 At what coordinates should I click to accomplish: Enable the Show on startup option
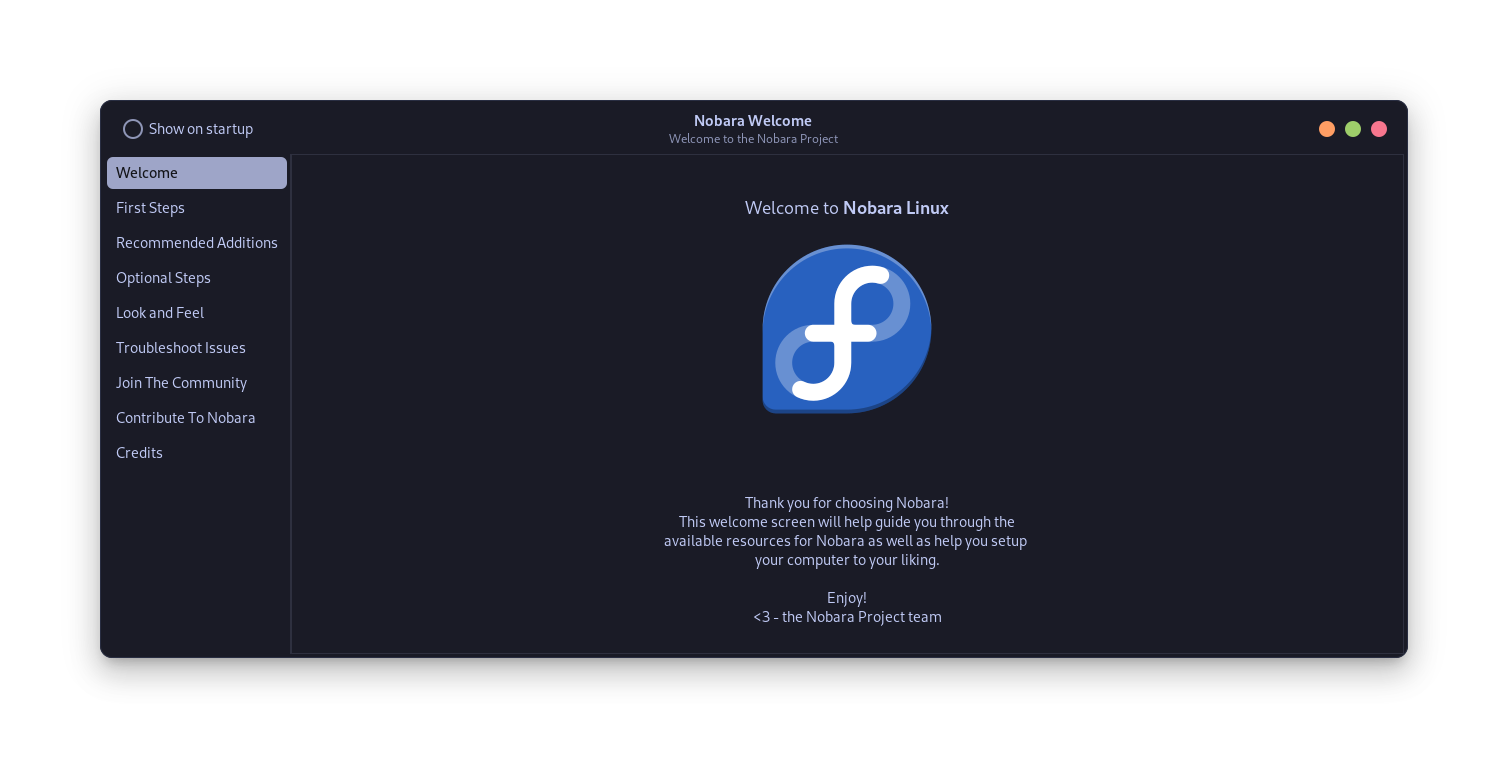click(x=133, y=128)
